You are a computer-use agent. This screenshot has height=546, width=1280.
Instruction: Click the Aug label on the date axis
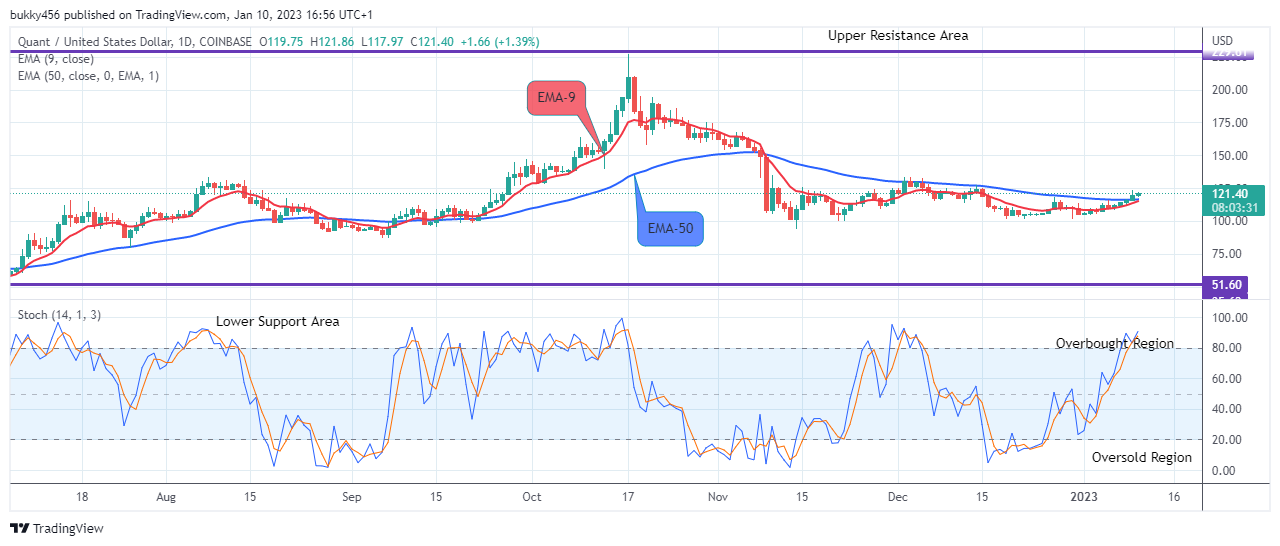pos(166,496)
